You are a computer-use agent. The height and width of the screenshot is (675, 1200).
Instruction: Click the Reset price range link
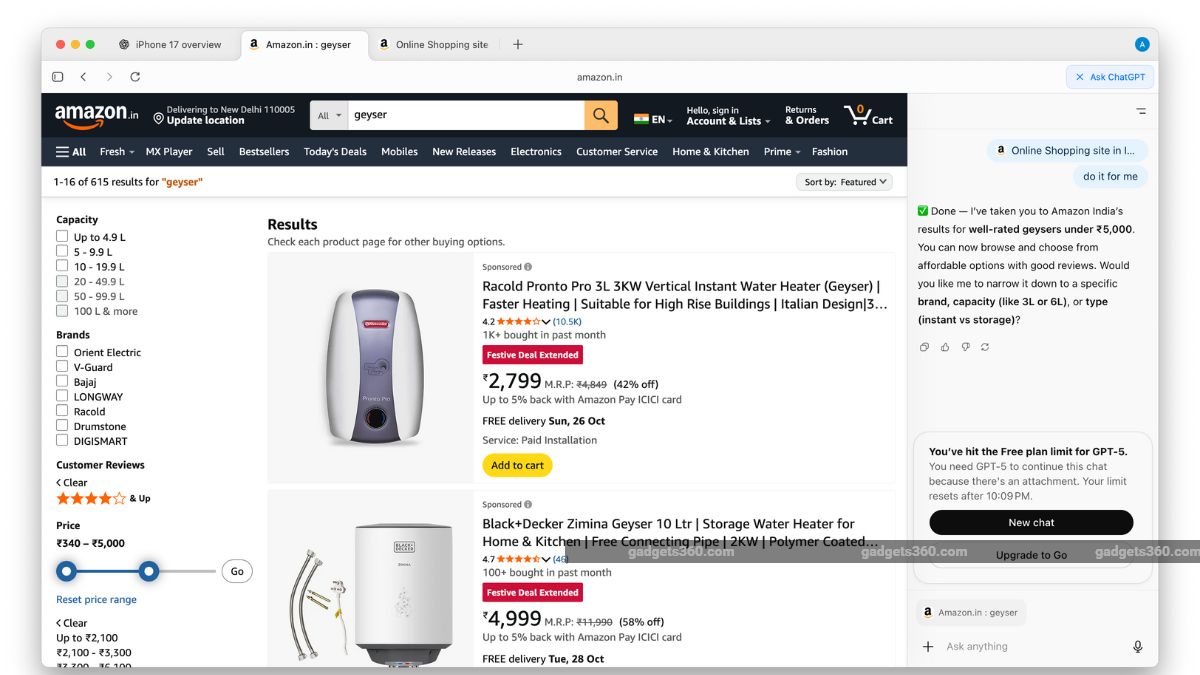pos(96,600)
